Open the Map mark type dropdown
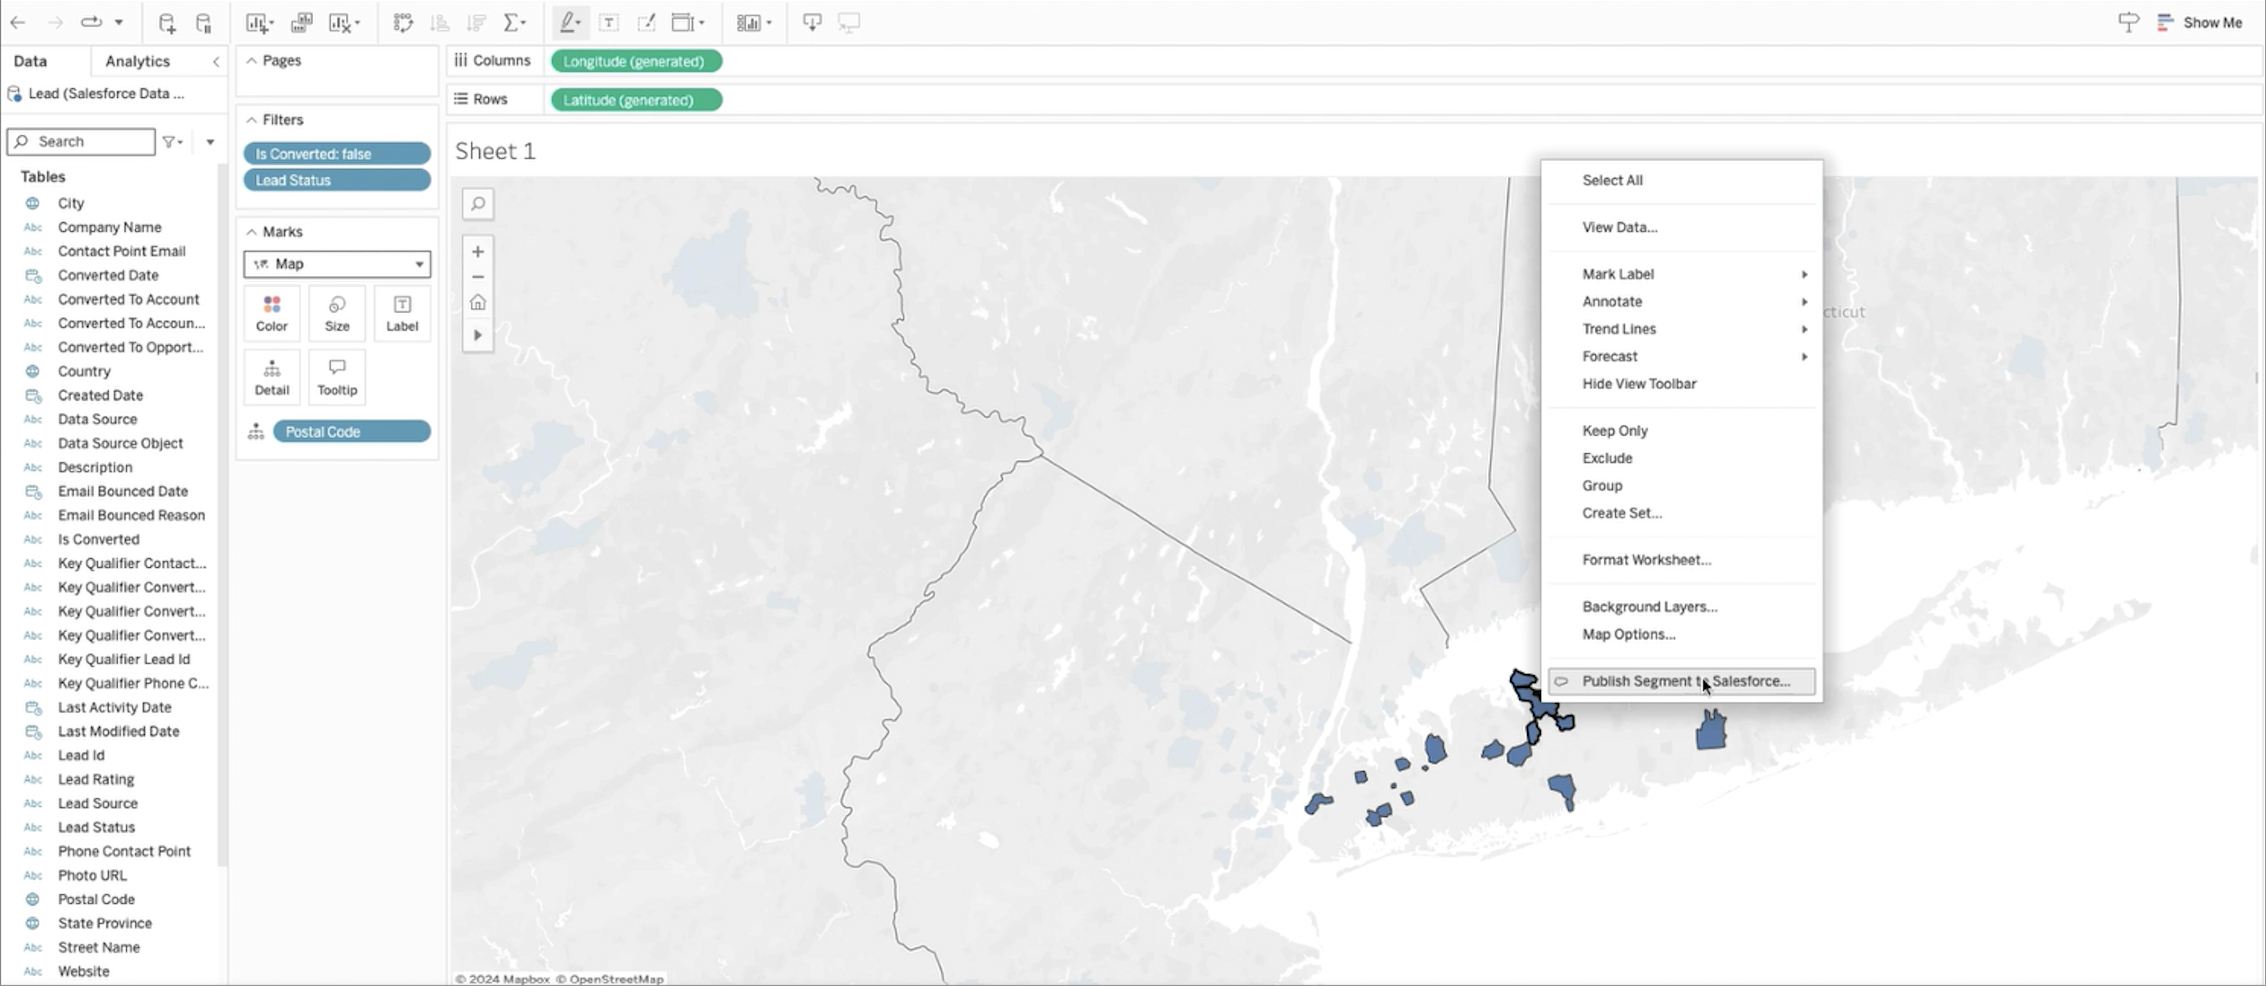The width and height of the screenshot is (2266, 986). (337, 264)
